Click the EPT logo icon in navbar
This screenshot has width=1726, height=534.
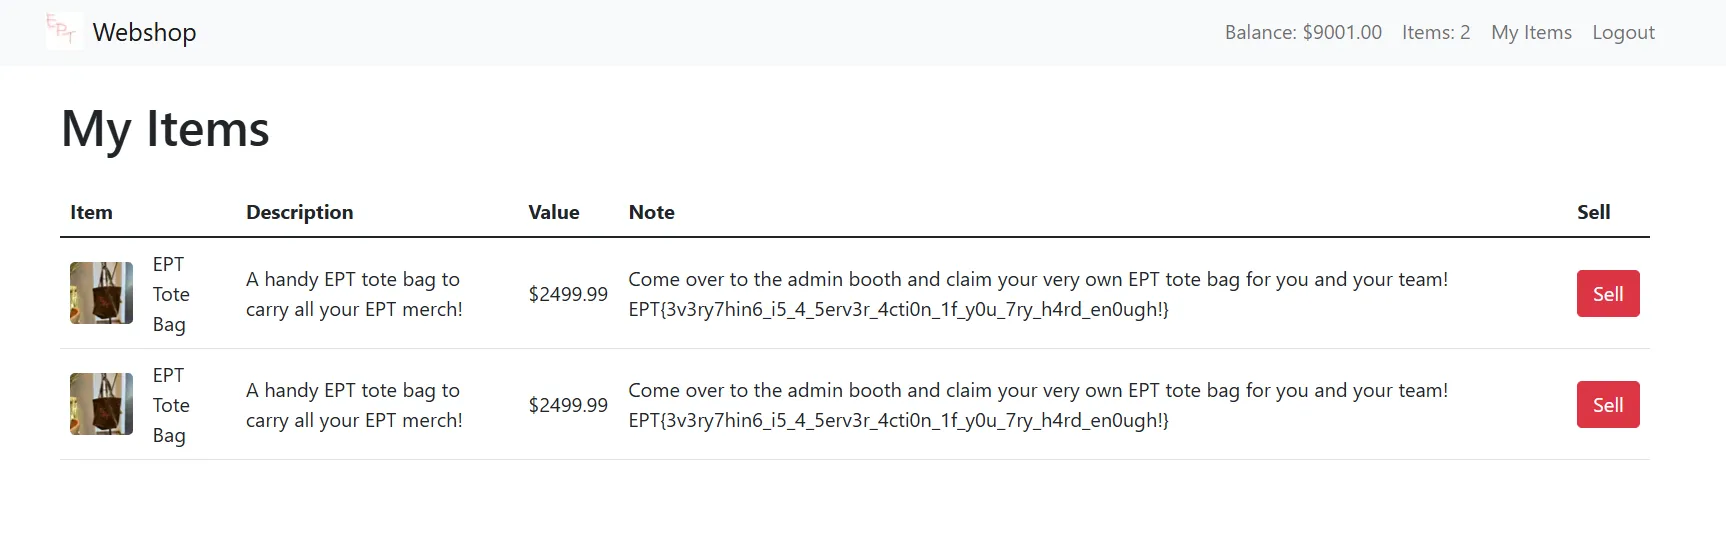[x=64, y=32]
